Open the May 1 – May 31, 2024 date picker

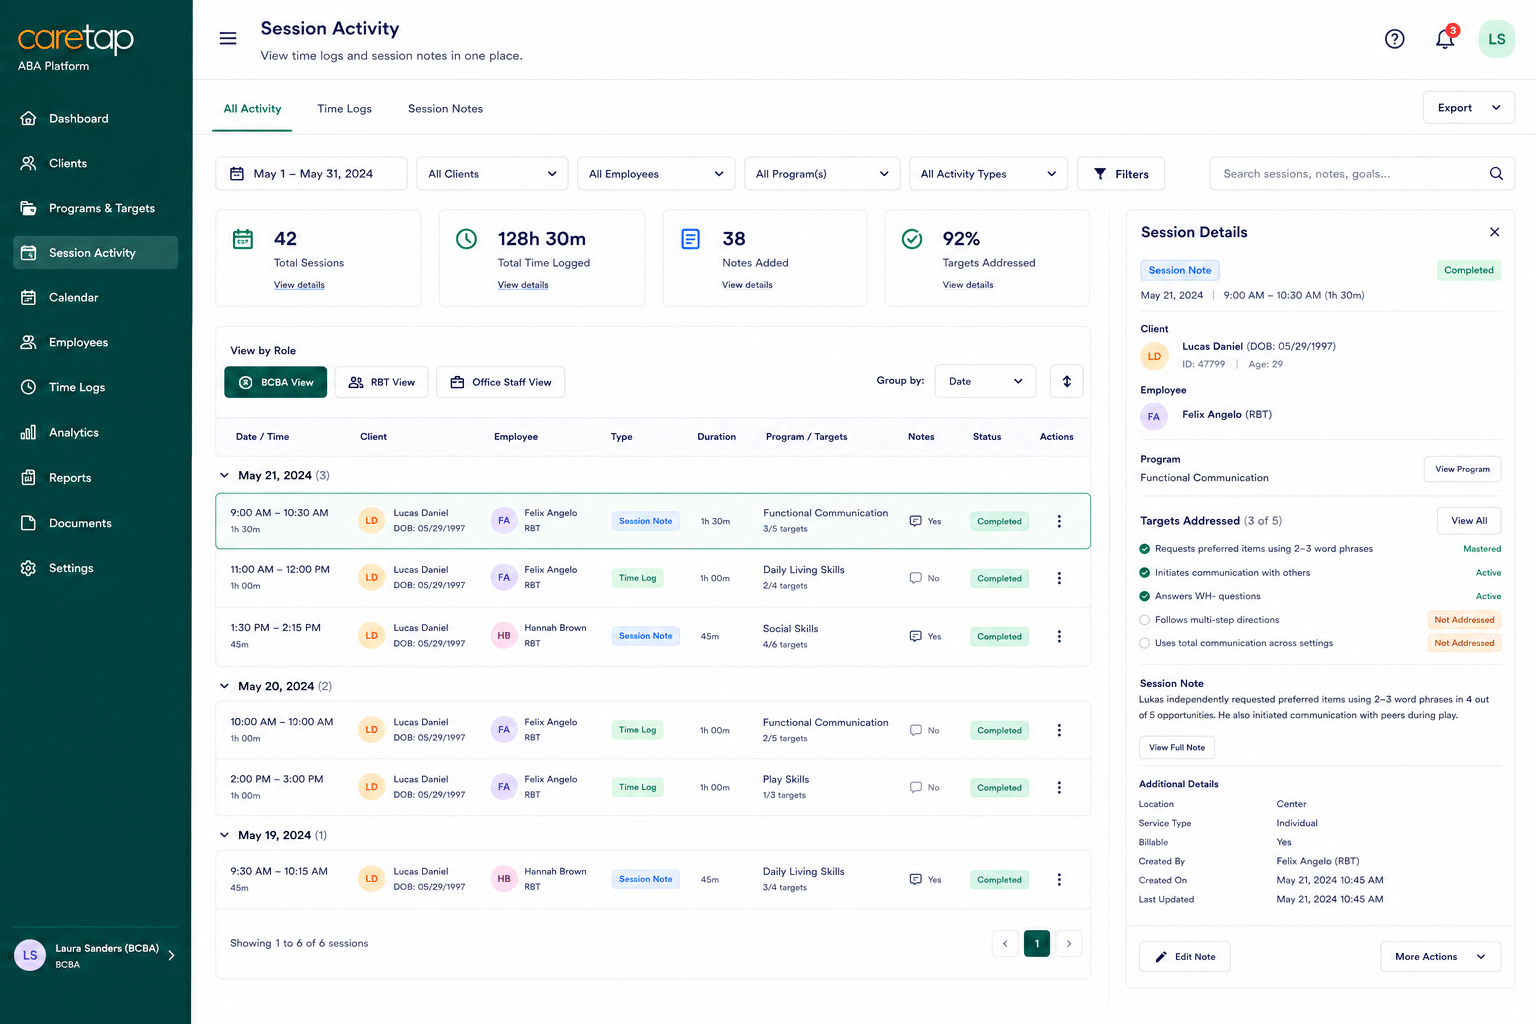coord(311,174)
